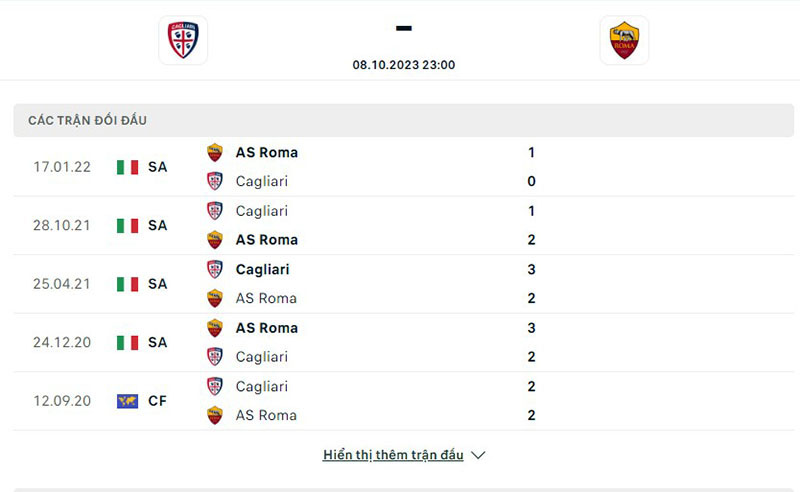800x492 pixels.
Task: Open Cagliari team name in 25.04.21 match
Action: tap(263, 269)
